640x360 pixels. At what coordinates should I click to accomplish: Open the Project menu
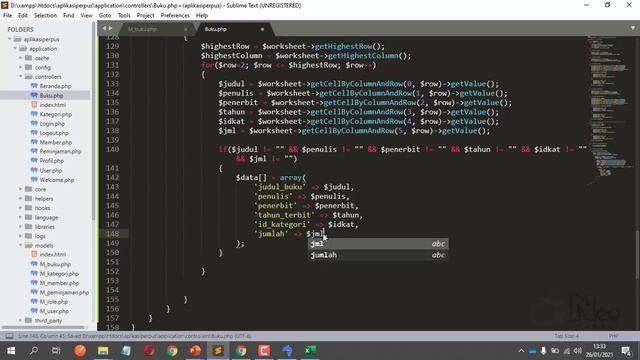click(145, 16)
